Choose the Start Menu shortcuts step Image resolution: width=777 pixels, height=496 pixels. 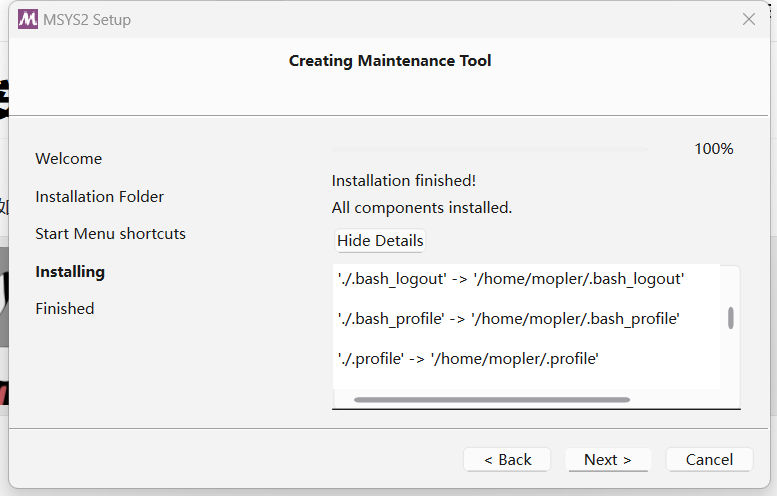111,234
